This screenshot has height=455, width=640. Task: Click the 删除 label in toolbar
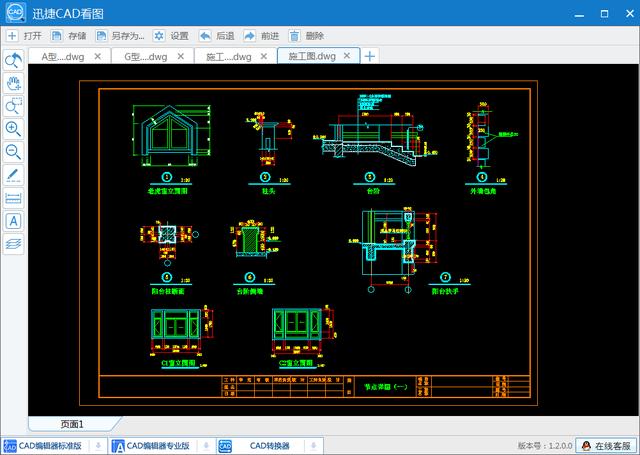[315, 36]
